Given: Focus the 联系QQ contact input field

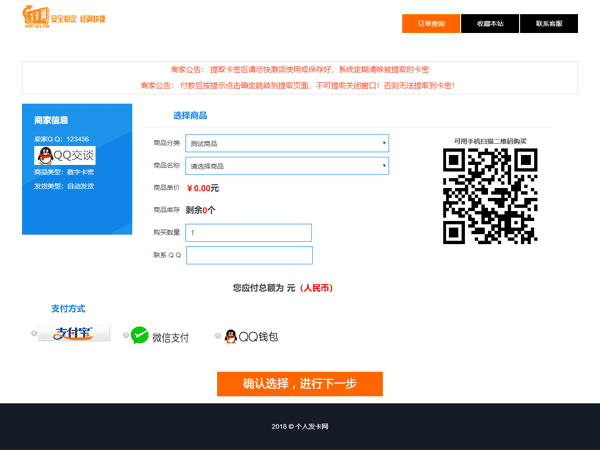Looking at the screenshot, I should tap(249, 255).
